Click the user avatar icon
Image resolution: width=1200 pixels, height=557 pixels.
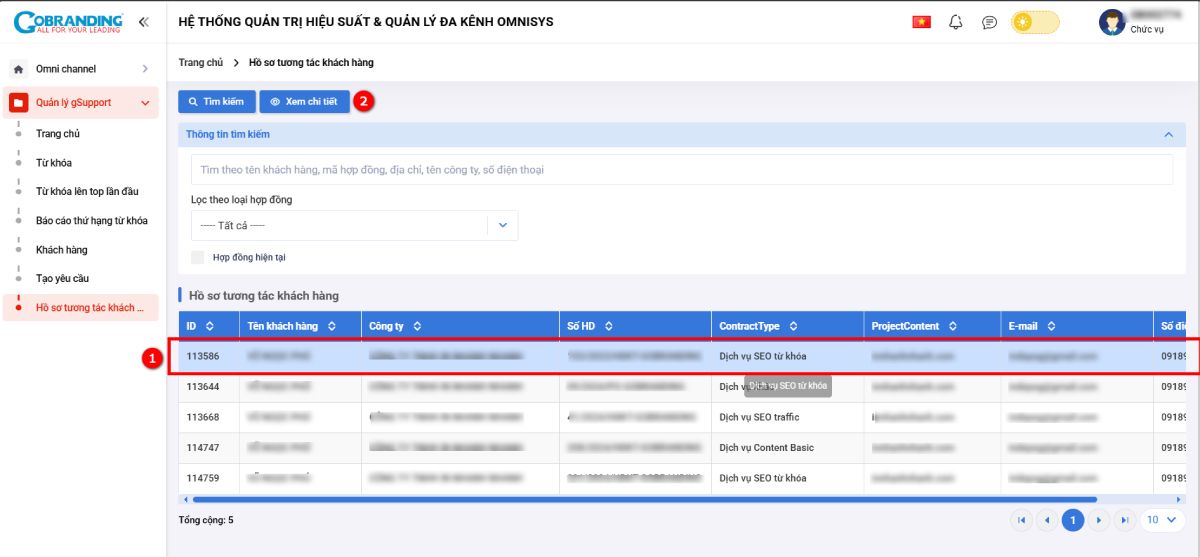1111,22
